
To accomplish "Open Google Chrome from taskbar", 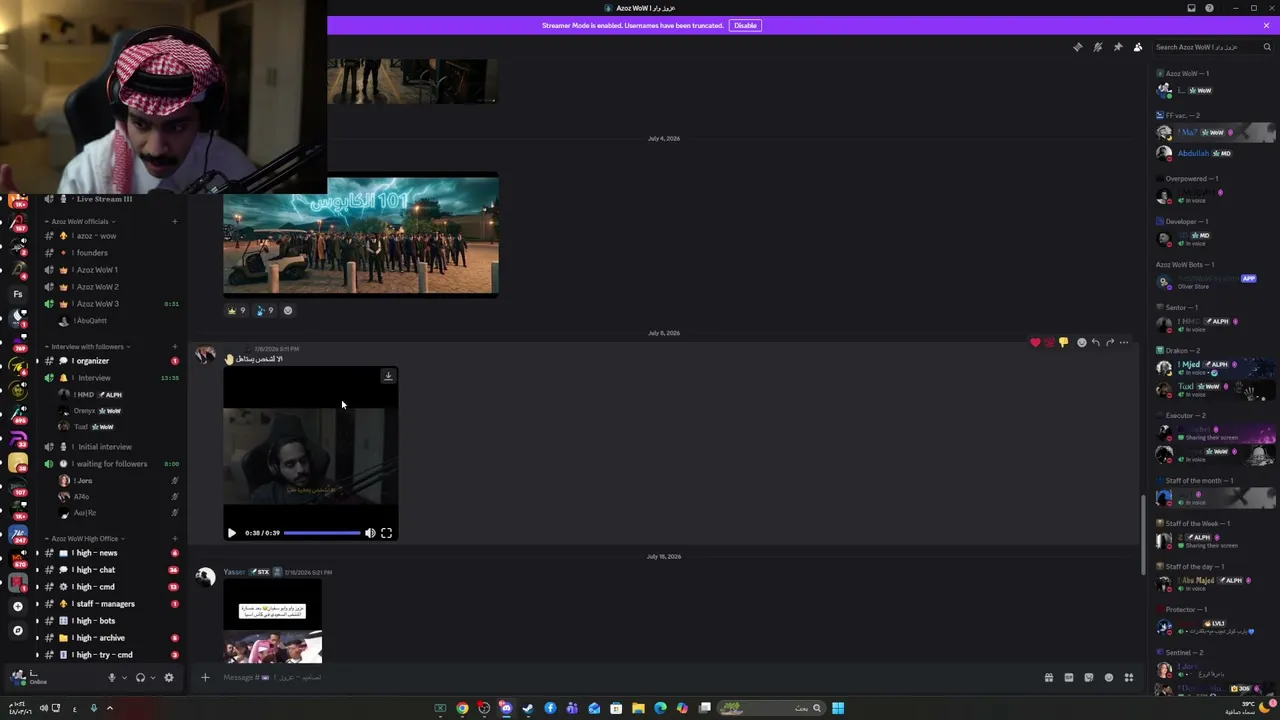I will 462,708.
